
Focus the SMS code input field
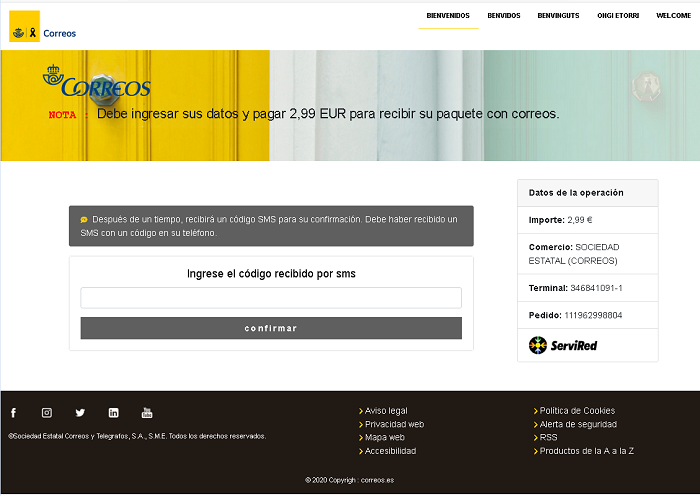(x=271, y=298)
